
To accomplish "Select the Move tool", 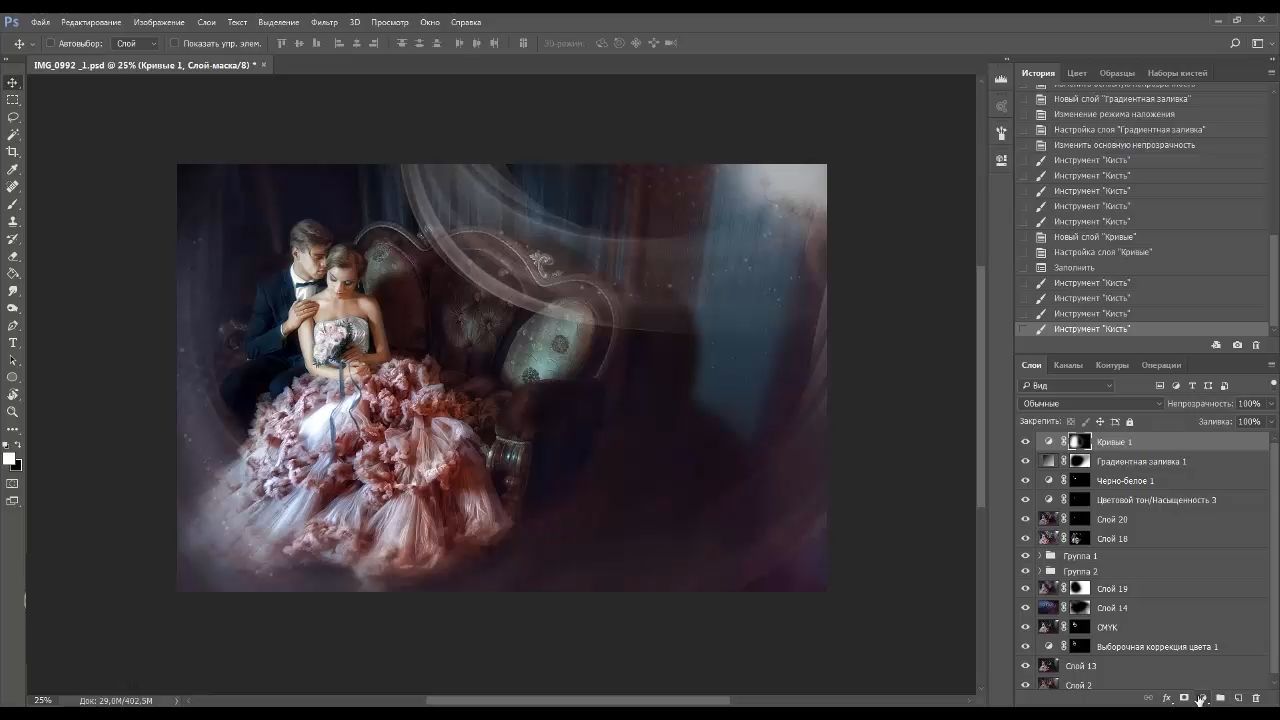I will tap(13, 82).
